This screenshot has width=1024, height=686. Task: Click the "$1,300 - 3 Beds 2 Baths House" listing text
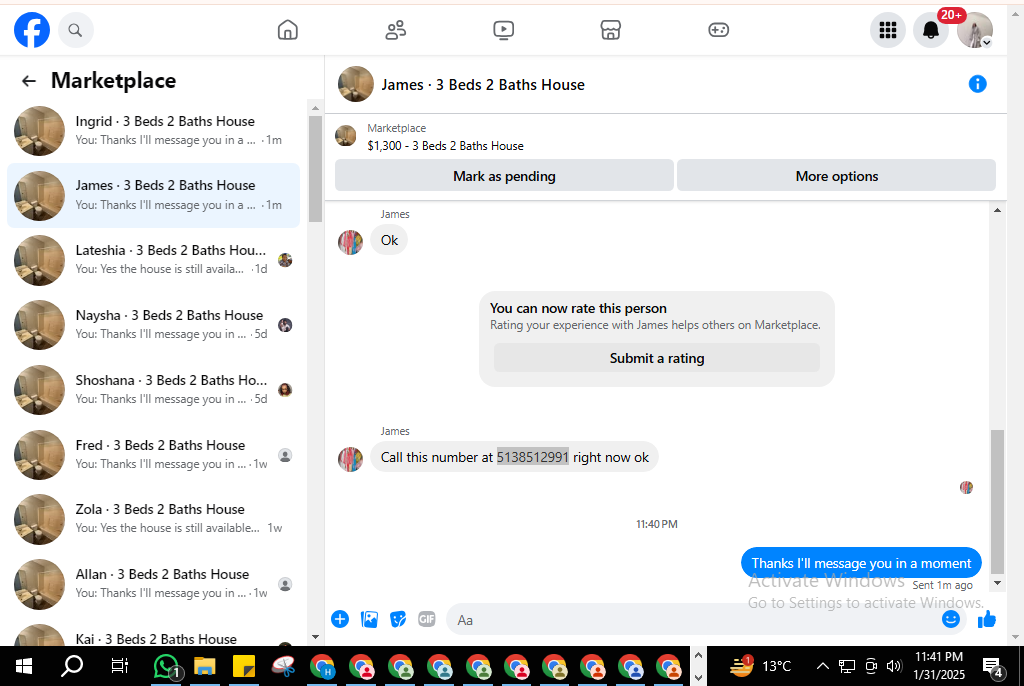pos(445,146)
